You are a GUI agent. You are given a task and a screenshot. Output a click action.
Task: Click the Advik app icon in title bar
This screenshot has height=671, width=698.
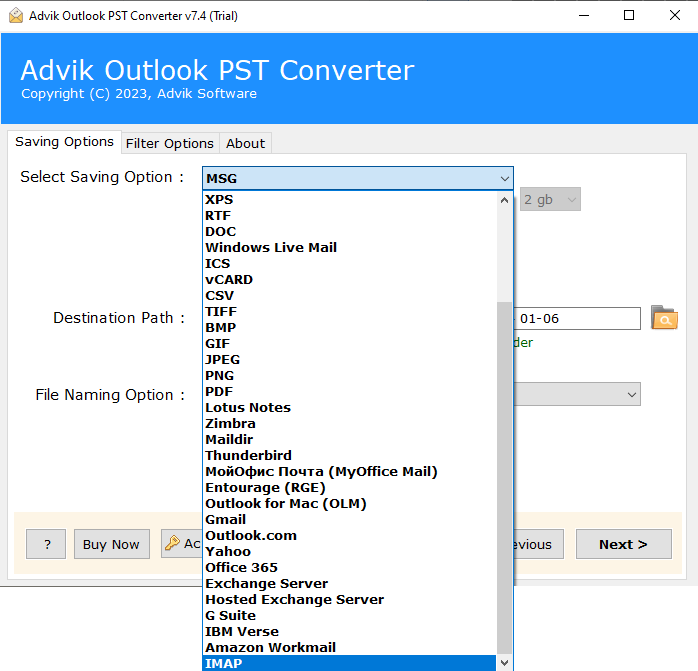(x=16, y=16)
